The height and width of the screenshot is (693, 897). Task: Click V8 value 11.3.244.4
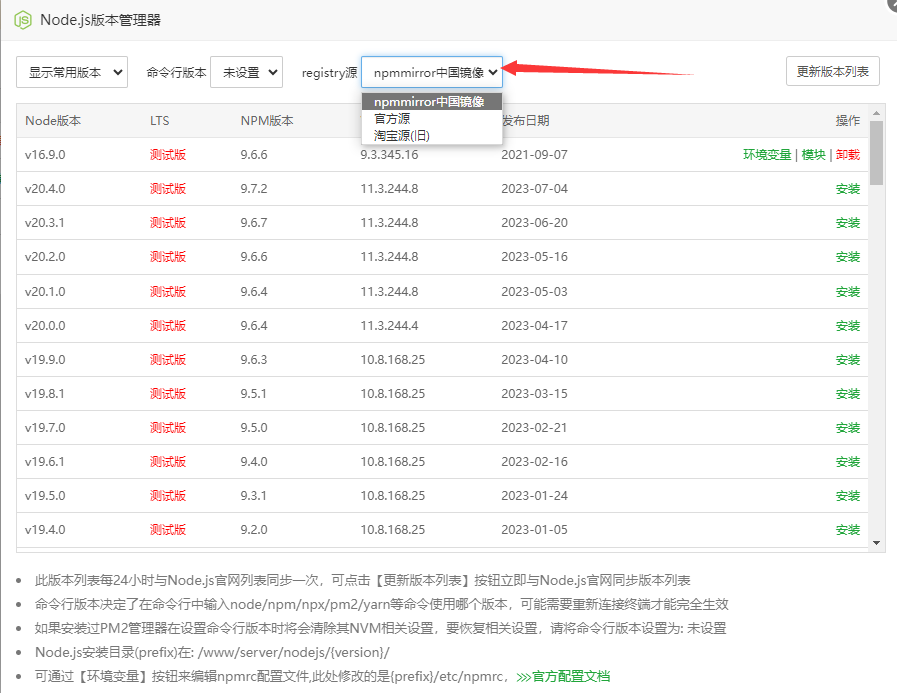pos(389,326)
